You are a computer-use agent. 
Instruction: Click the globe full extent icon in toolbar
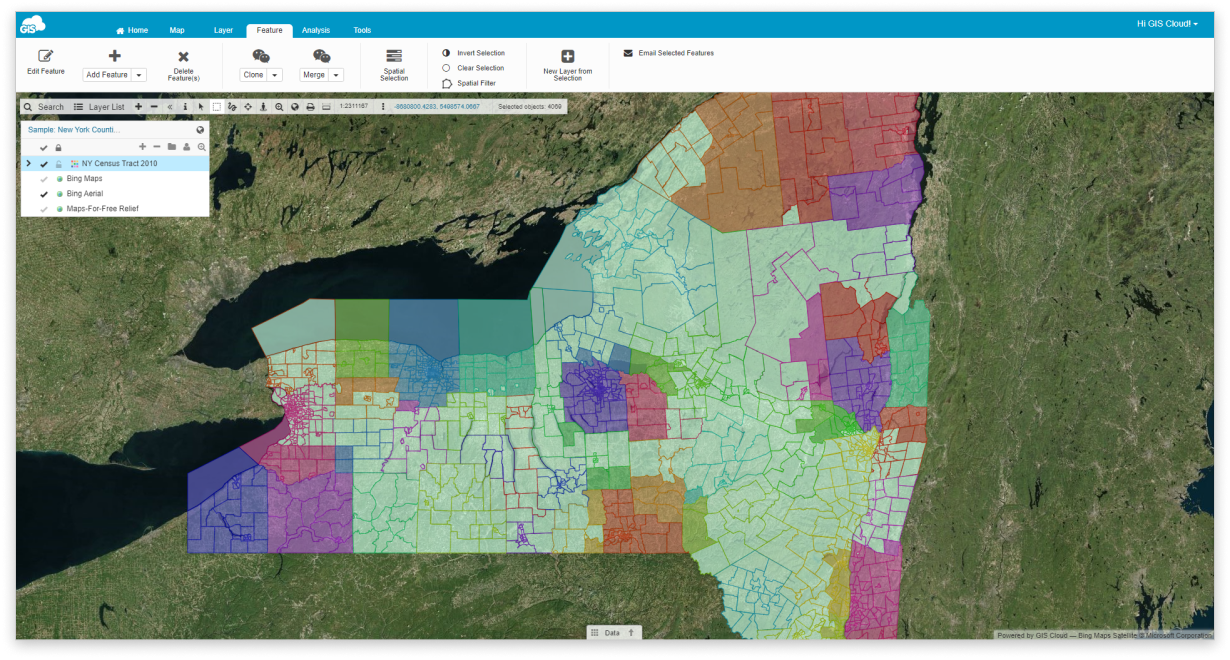295,107
